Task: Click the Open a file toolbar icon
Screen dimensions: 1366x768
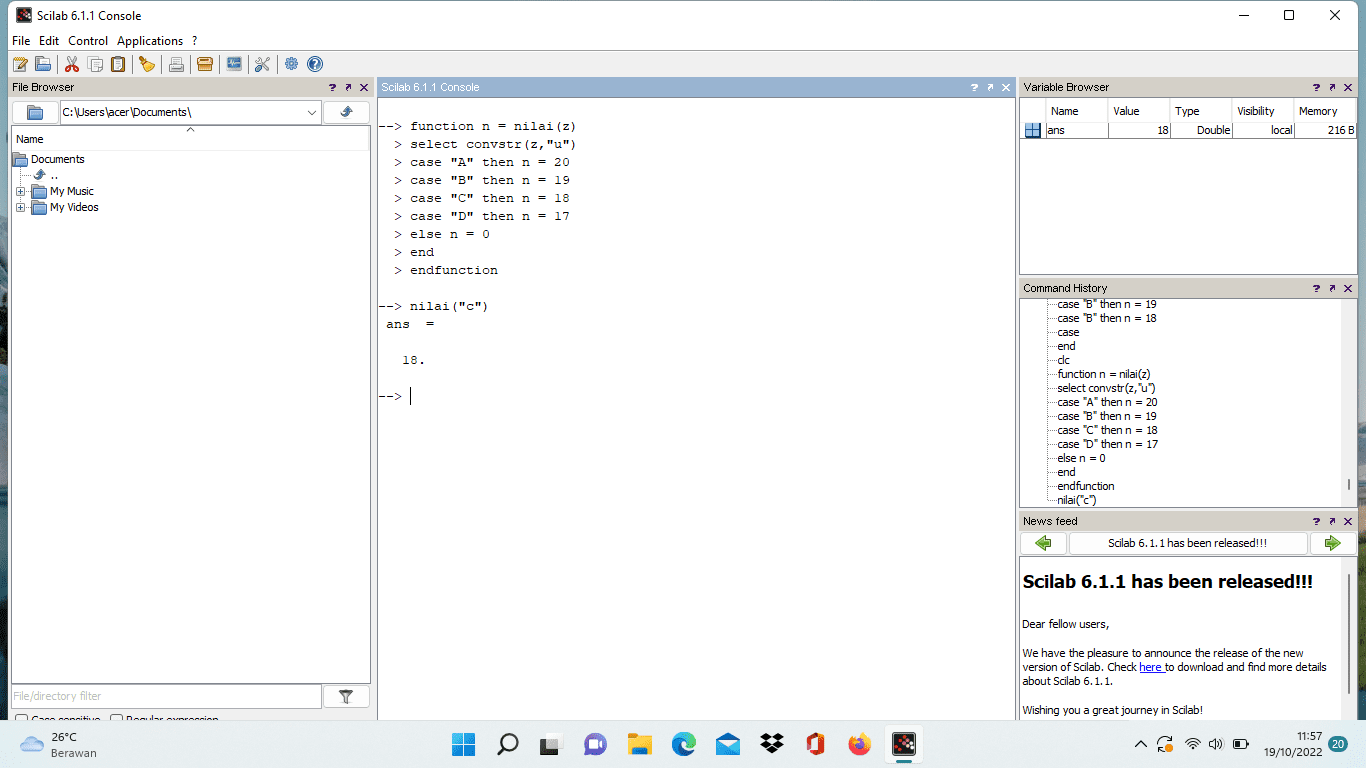Action: pos(43,64)
